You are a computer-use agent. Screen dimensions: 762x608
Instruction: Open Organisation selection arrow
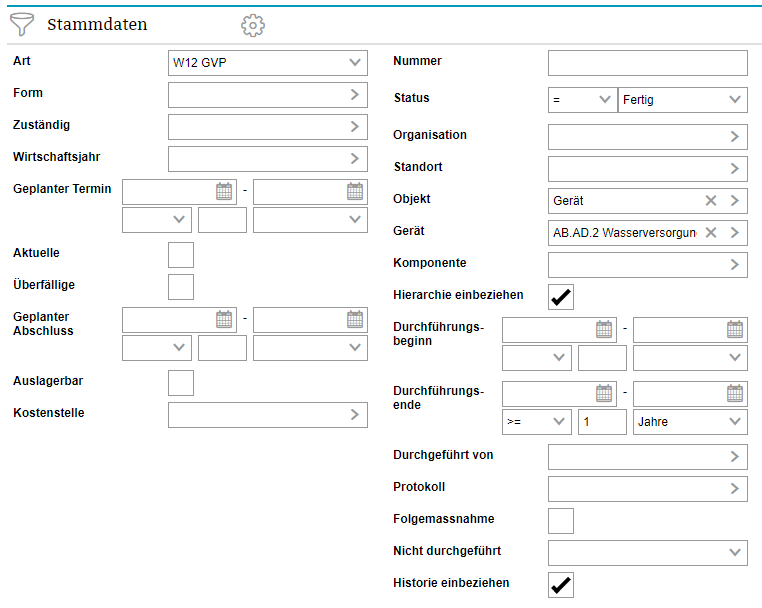pyautogui.click(x=735, y=137)
